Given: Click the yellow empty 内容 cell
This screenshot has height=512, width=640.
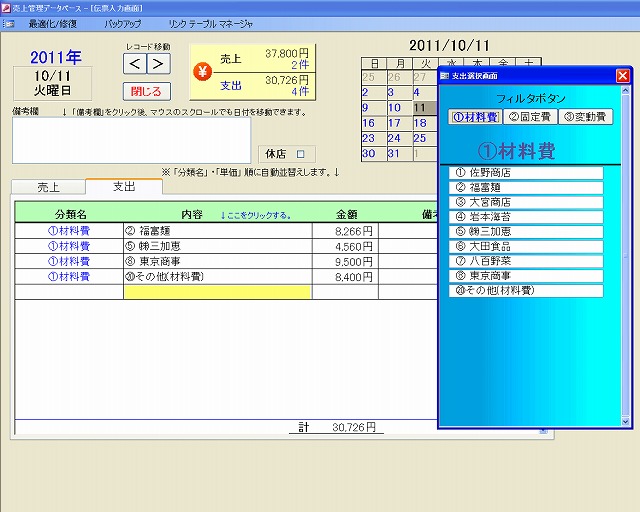Looking at the screenshot, I should 217,292.
